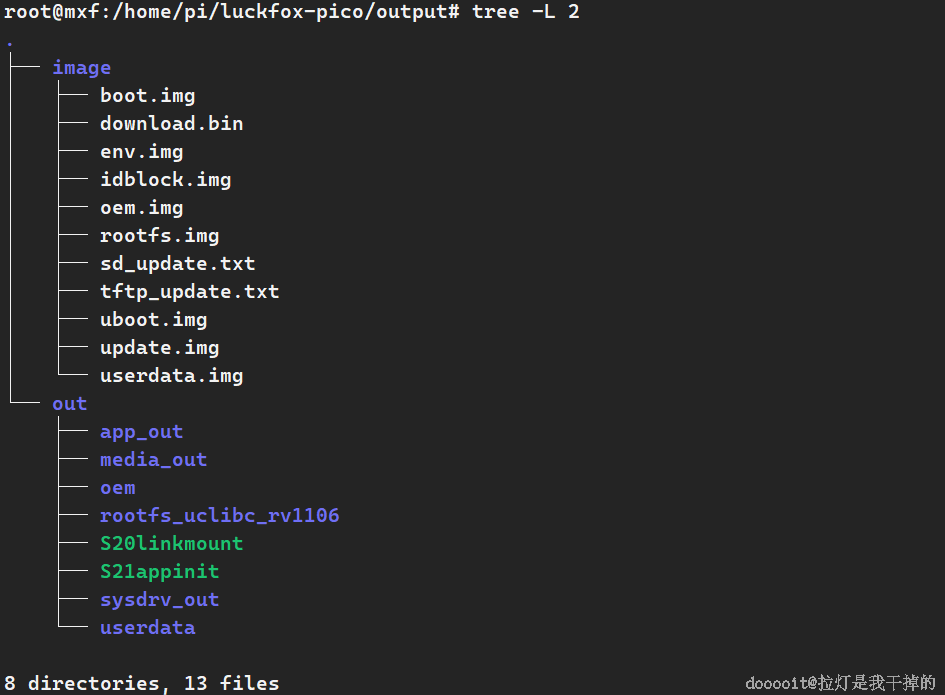Select the oem.img file
The width and height of the screenshot is (945, 695).
[141, 208]
